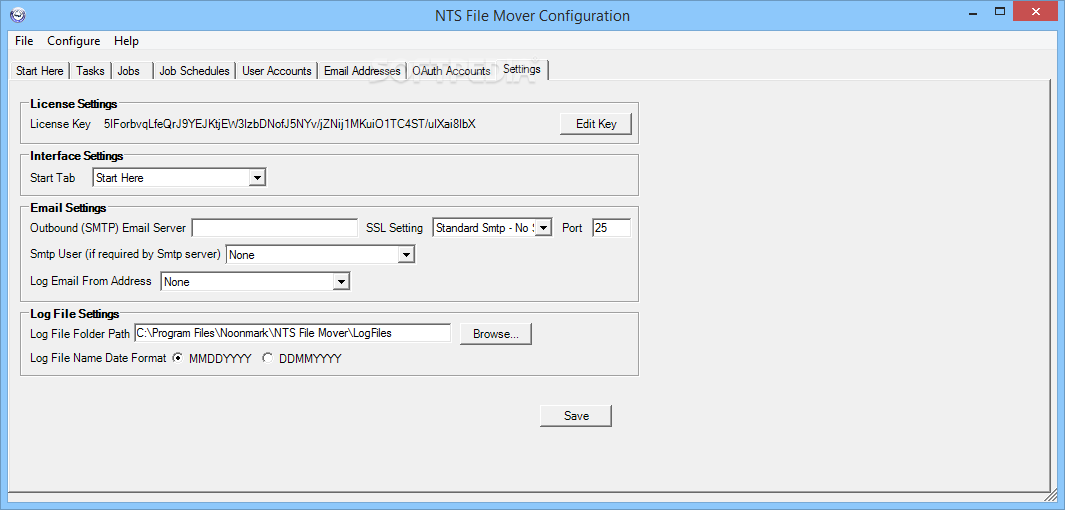Minimize the configuration window
This screenshot has width=1065, height=510.
pos(973,12)
